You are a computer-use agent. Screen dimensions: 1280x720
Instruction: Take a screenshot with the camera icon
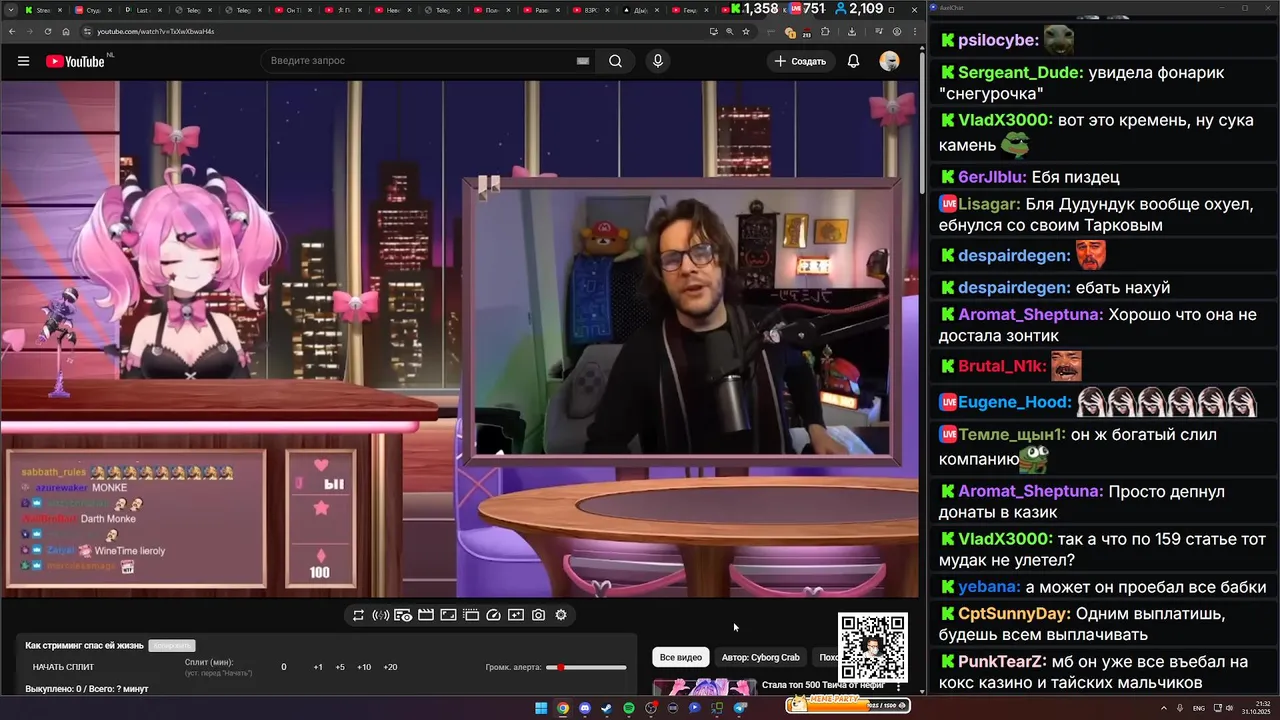pyautogui.click(x=538, y=615)
